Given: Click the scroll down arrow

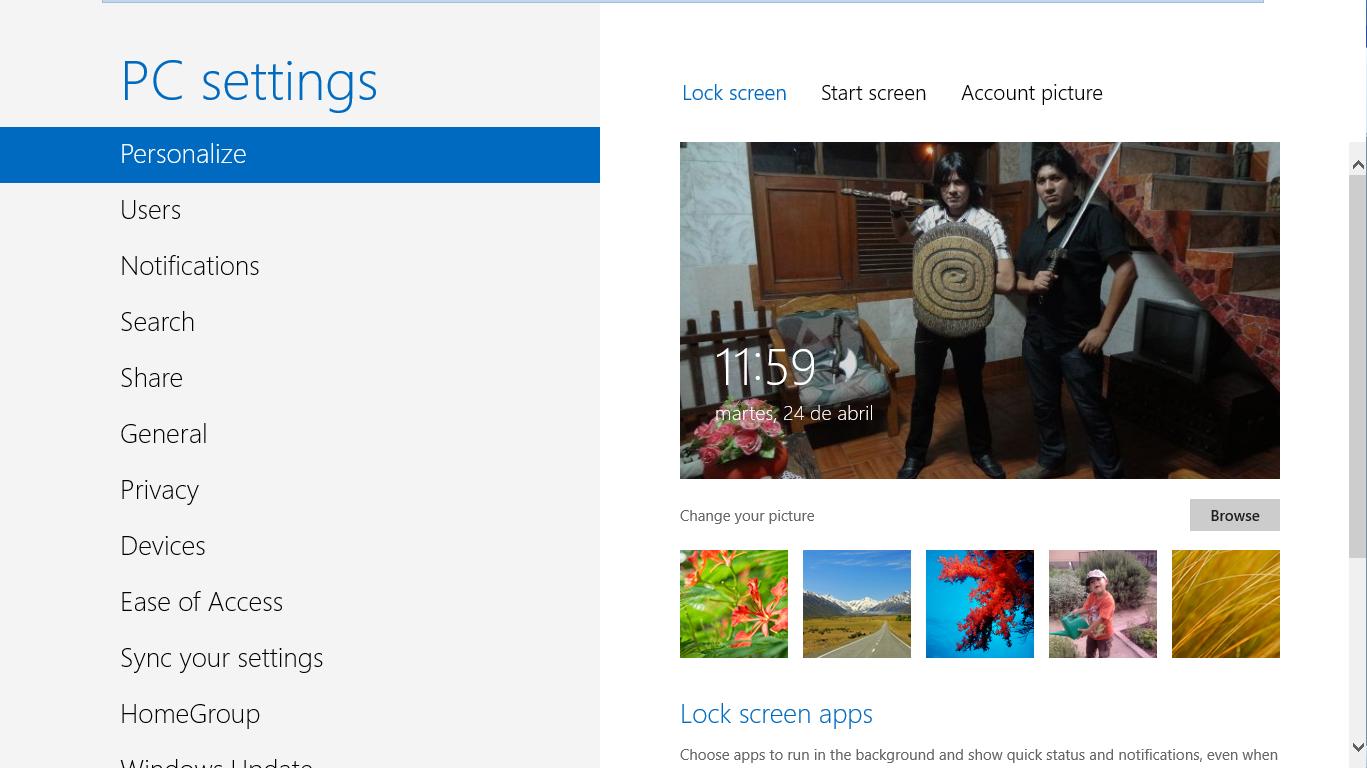Looking at the screenshot, I should tap(1357, 746).
